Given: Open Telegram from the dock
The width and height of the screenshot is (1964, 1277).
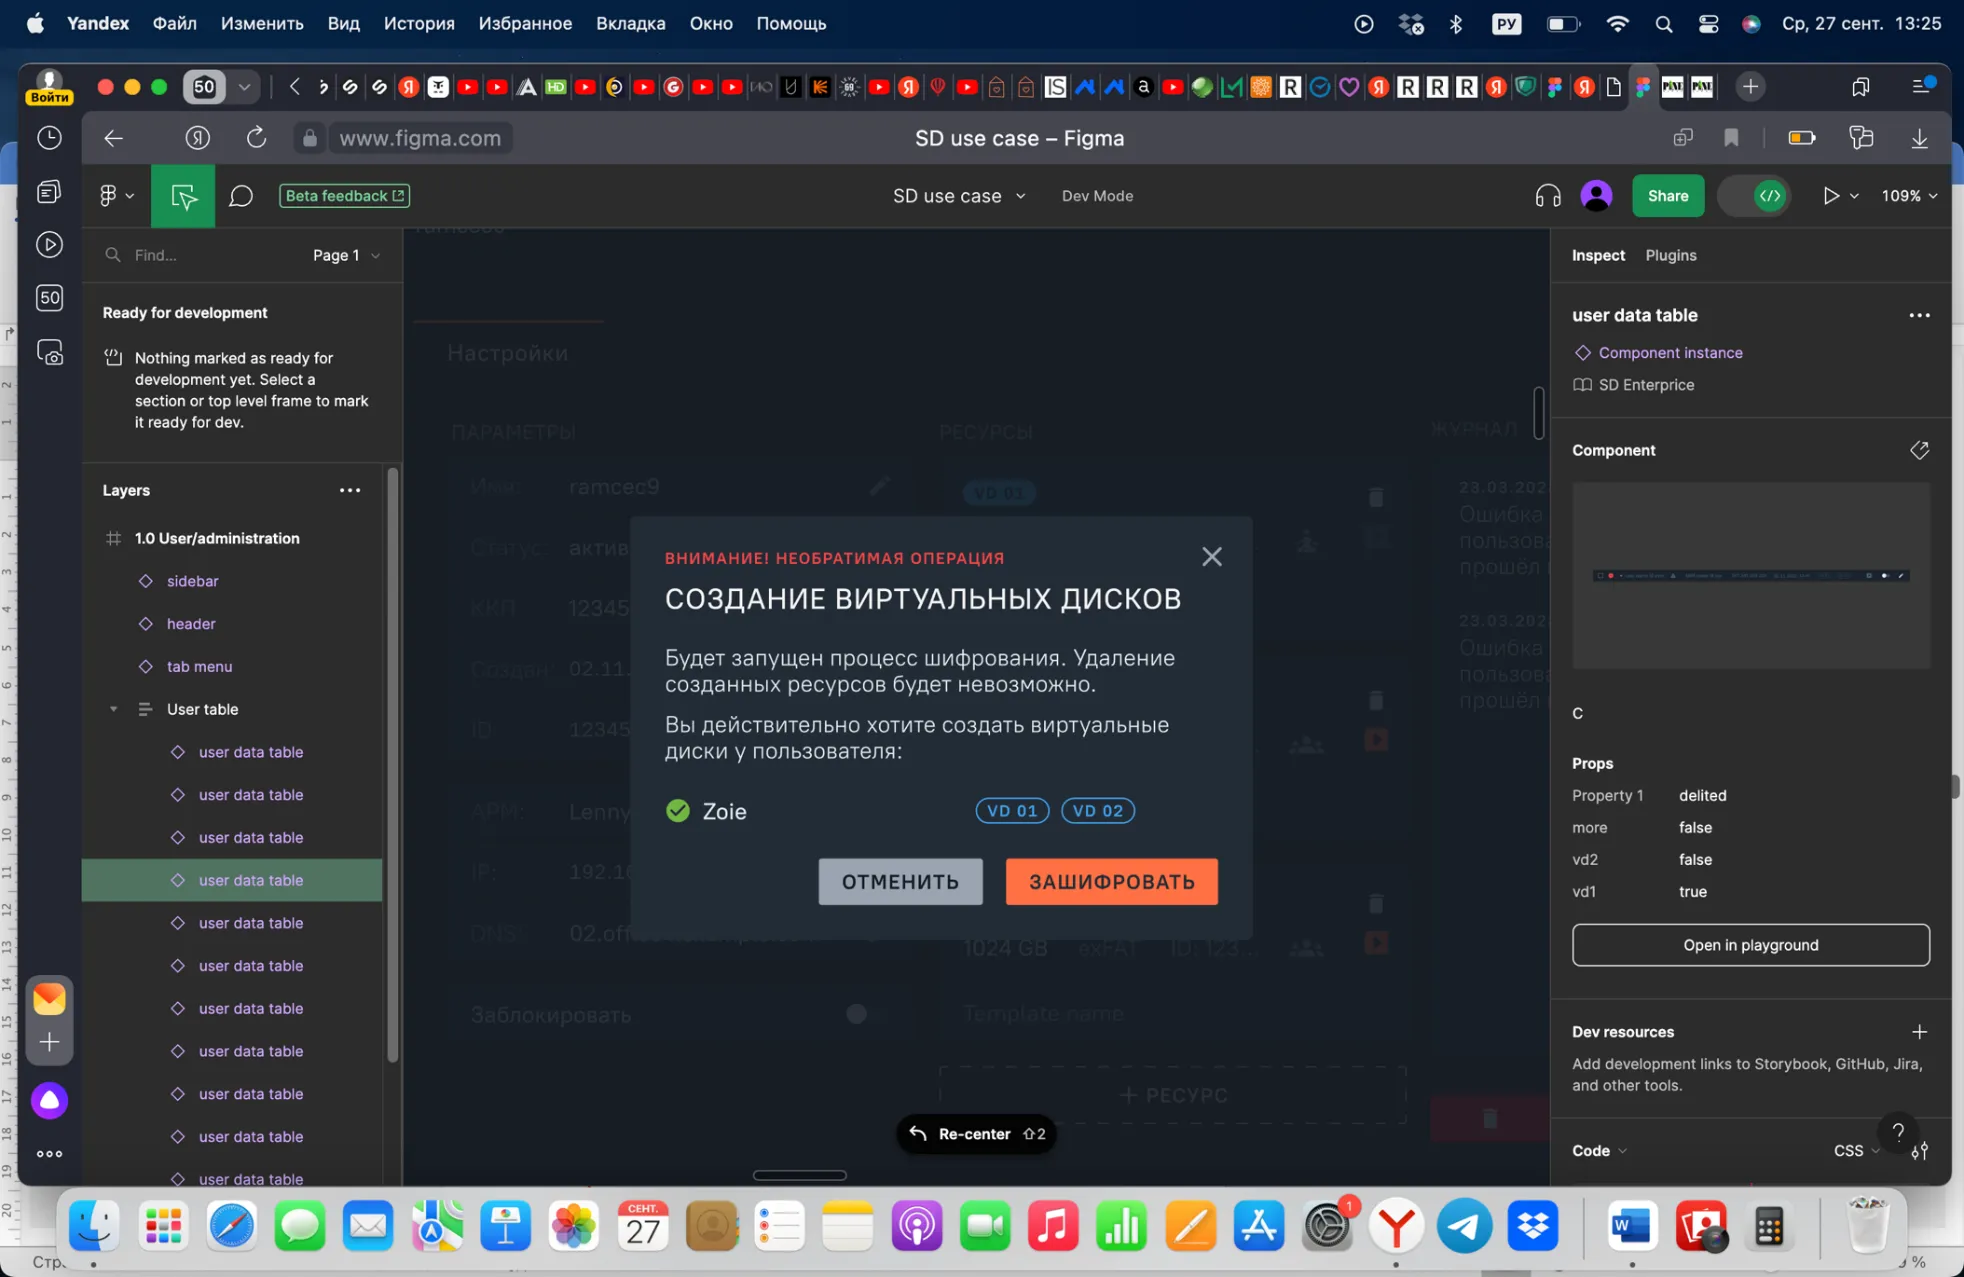Looking at the screenshot, I should coord(1464,1226).
